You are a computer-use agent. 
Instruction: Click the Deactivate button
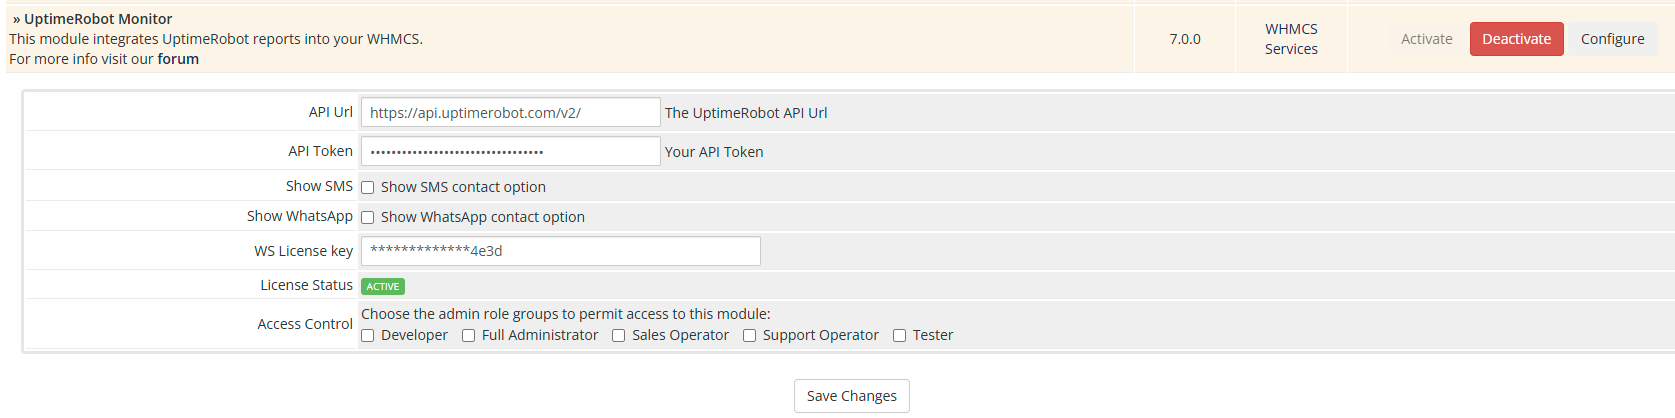tap(1516, 39)
